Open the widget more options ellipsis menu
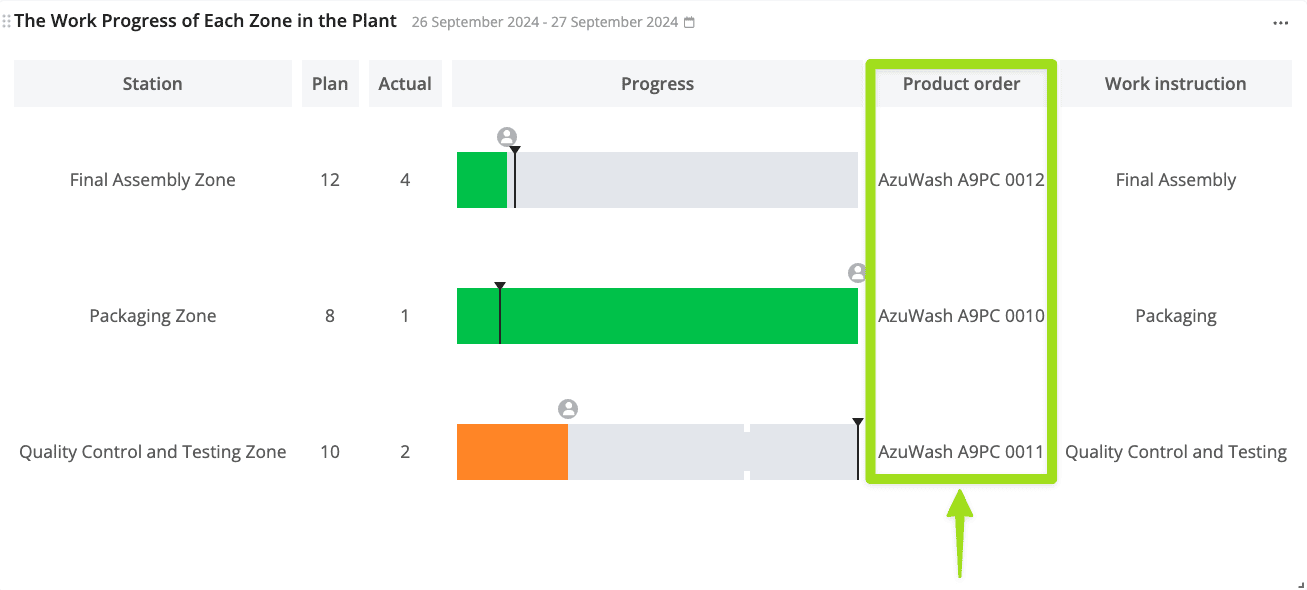1307x590 pixels. click(x=1280, y=23)
